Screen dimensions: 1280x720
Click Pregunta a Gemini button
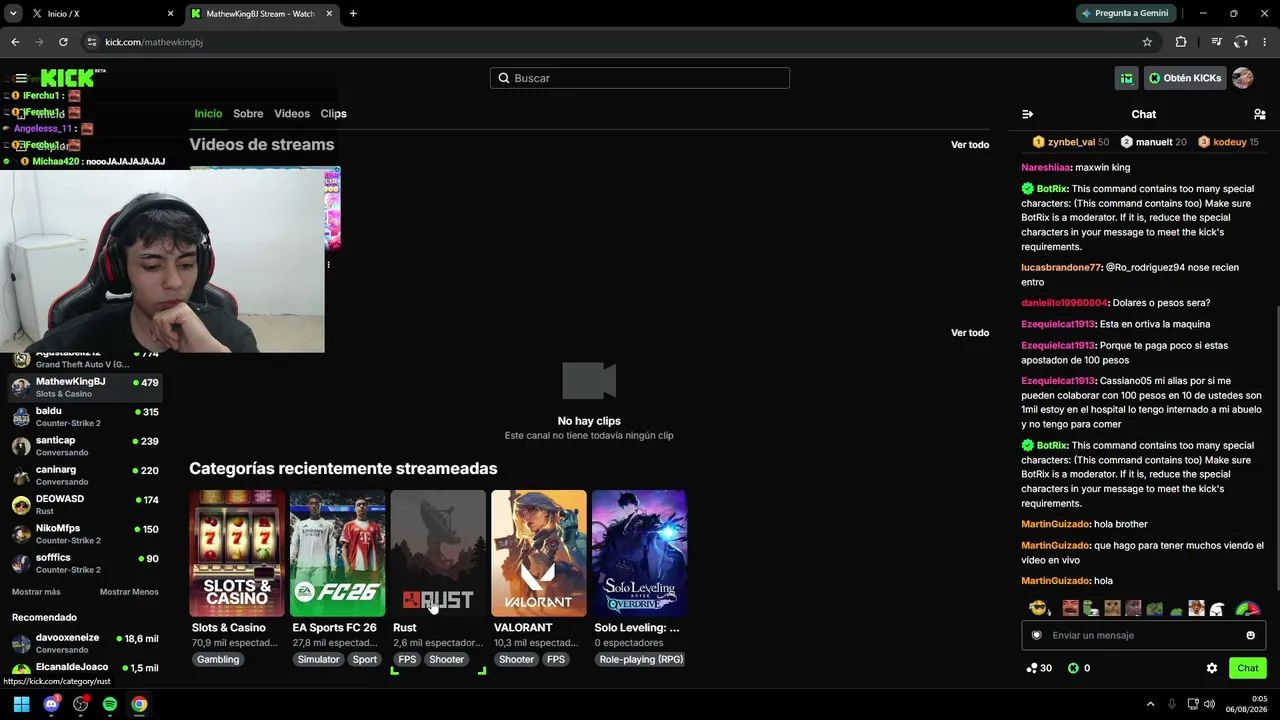tap(1125, 14)
